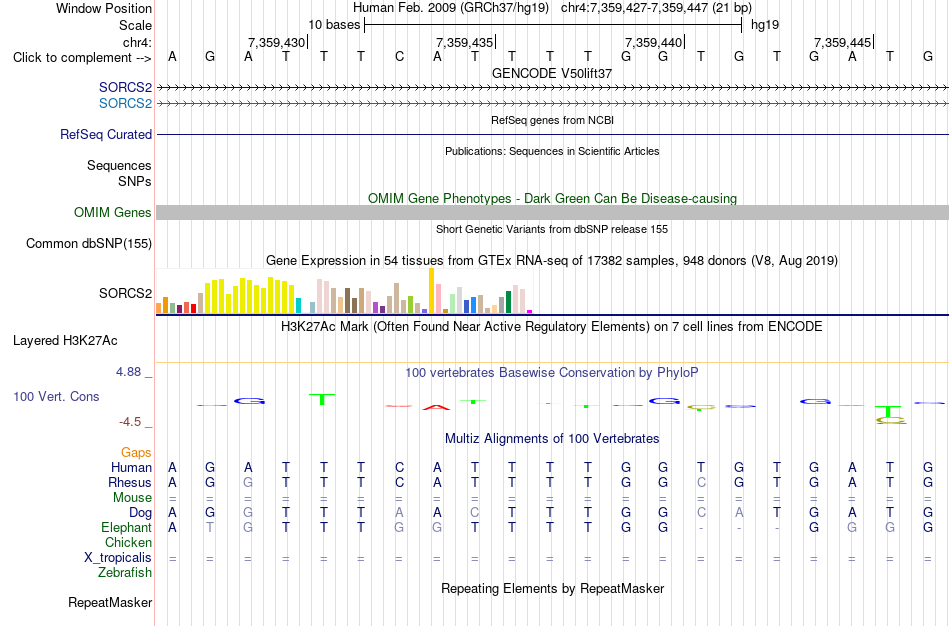Click the 'chr4:' label on the left
This screenshot has height=626, width=950.
coord(138,42)
